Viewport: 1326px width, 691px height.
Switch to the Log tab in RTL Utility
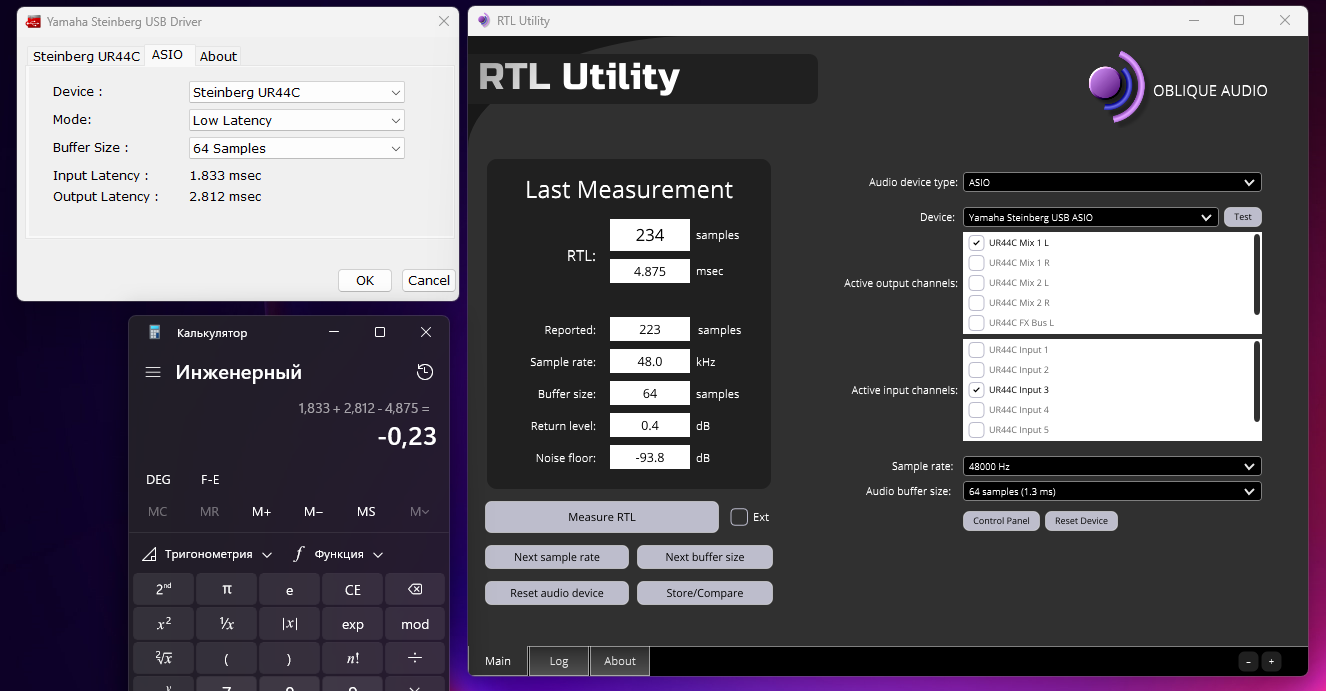(x=559, y=661)
